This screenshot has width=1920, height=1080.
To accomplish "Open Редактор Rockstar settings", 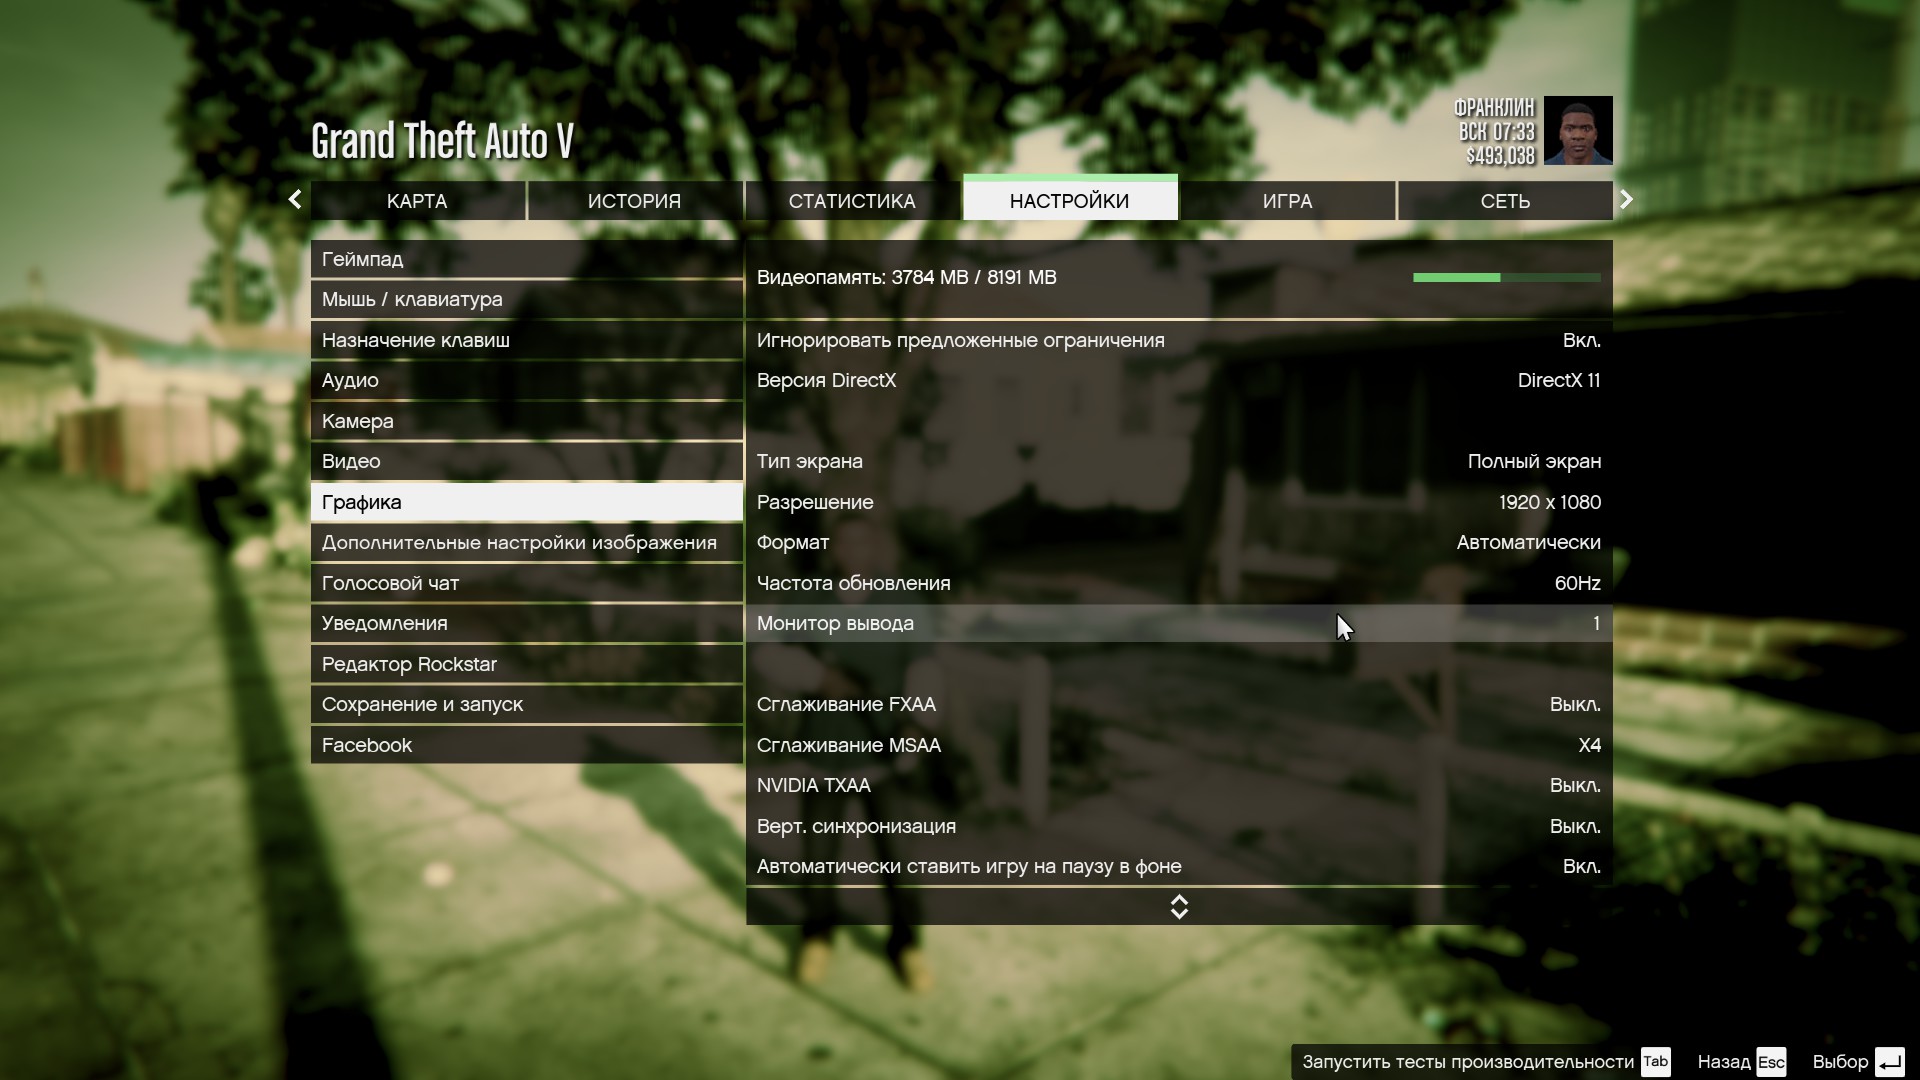I will [x=527, y=664].
